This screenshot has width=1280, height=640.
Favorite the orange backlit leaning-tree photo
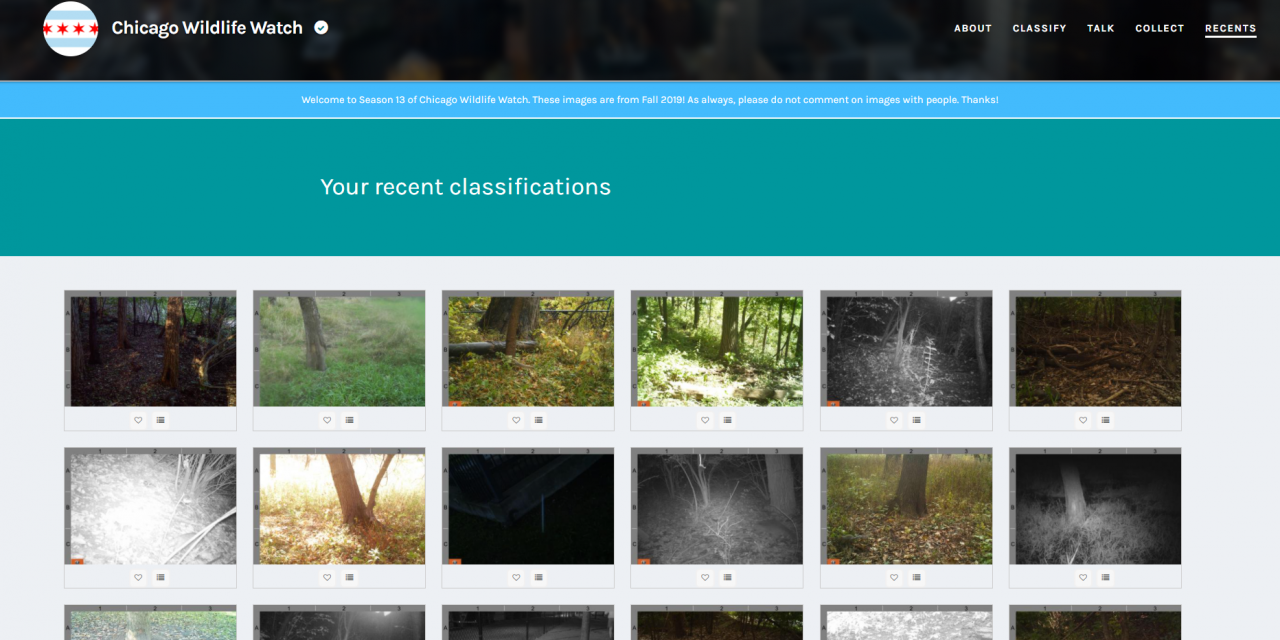coord(327,577)
